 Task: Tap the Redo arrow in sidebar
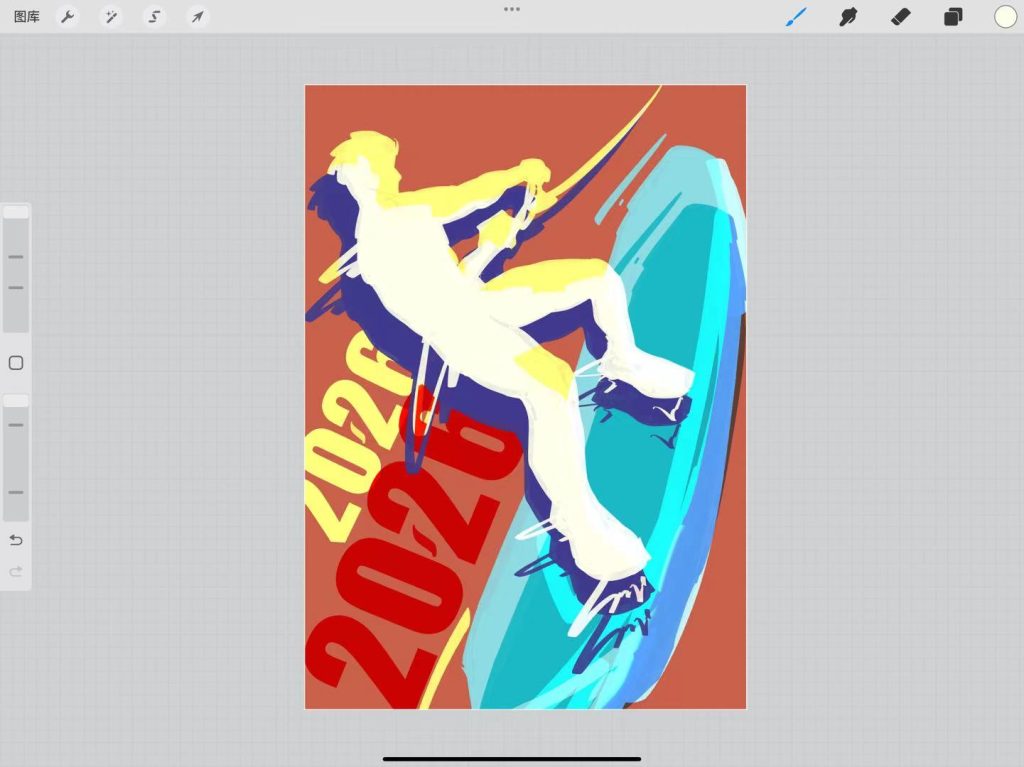coord(16,572)
